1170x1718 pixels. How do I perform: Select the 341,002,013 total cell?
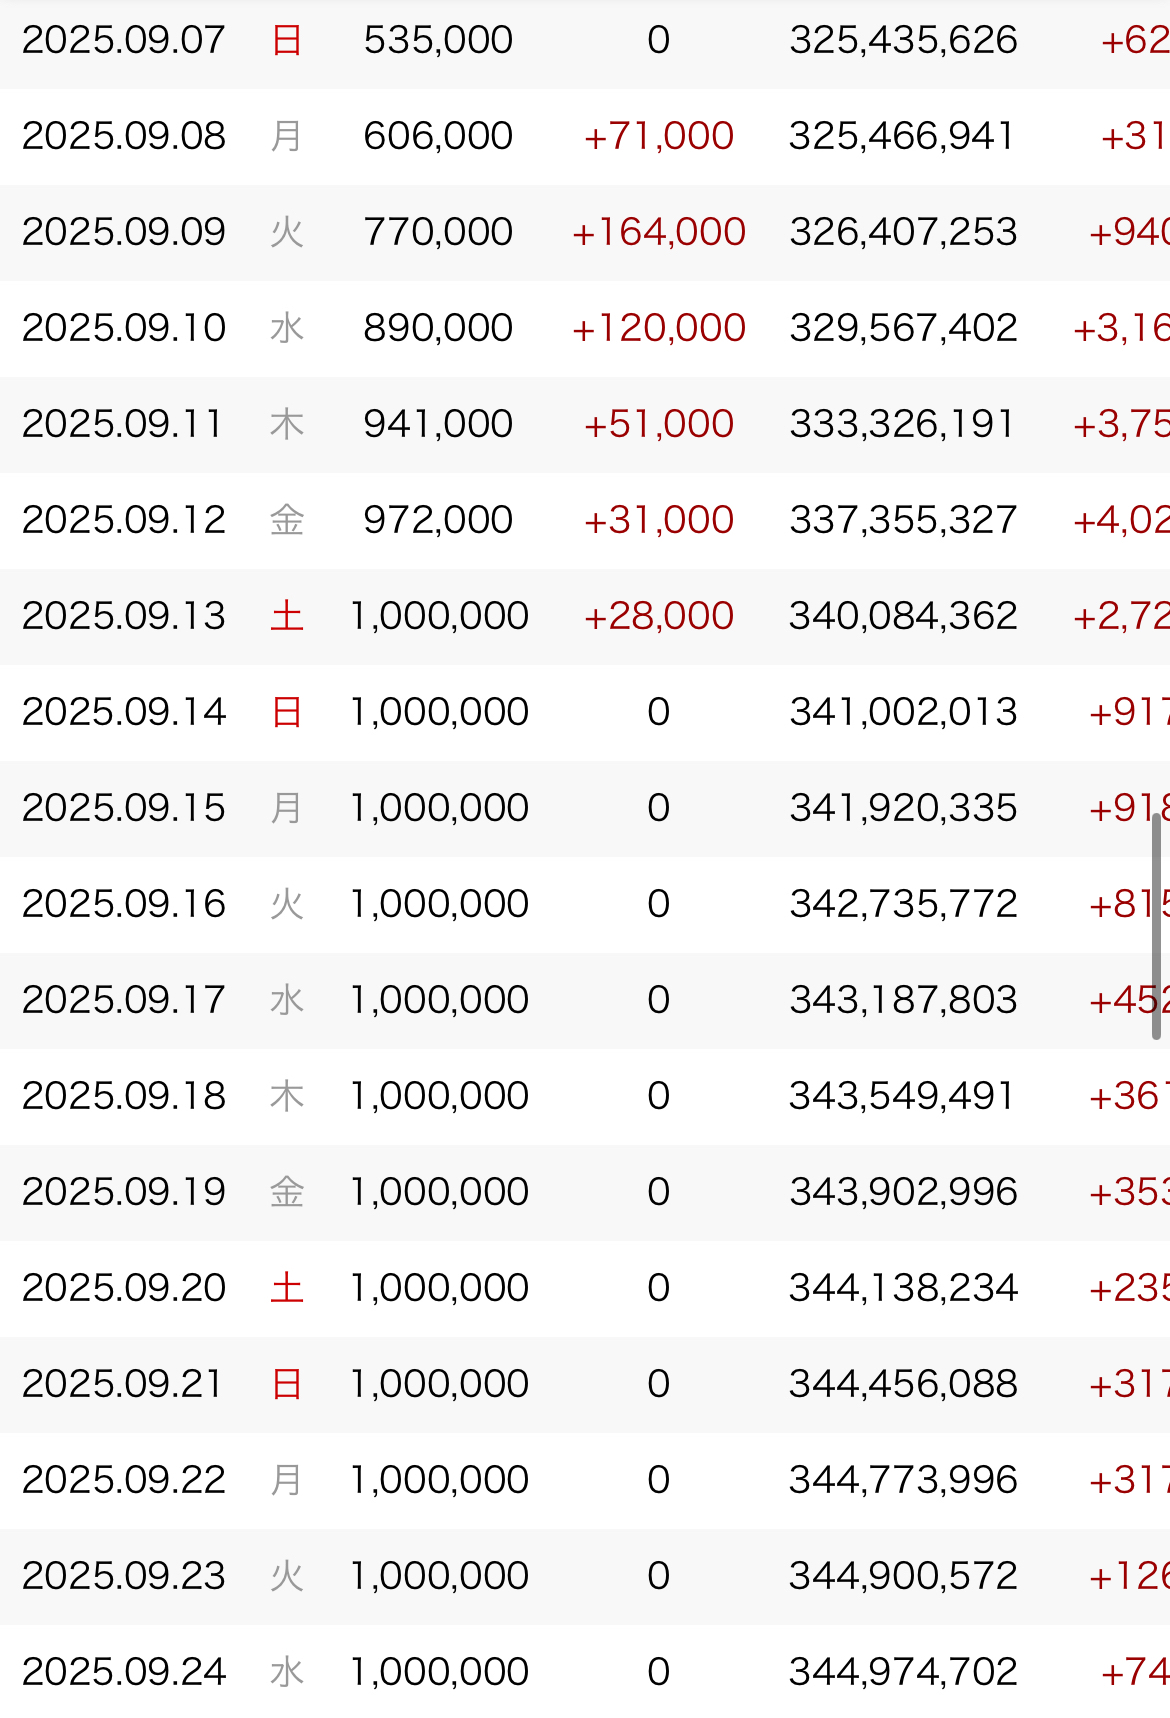(903, 712)
